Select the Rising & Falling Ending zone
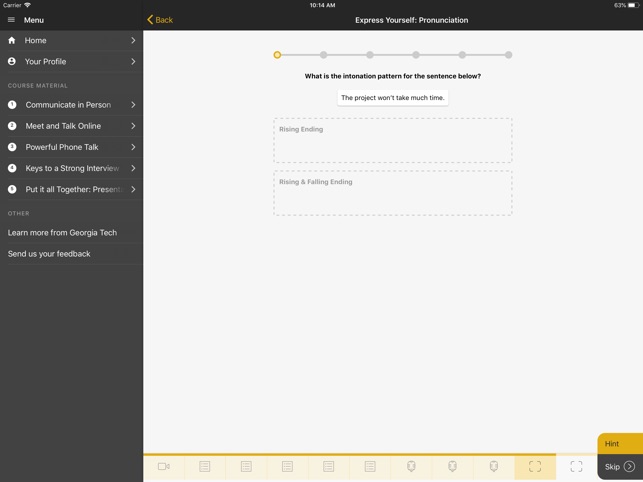Screen dimensions: 643x482 point(392,193)
